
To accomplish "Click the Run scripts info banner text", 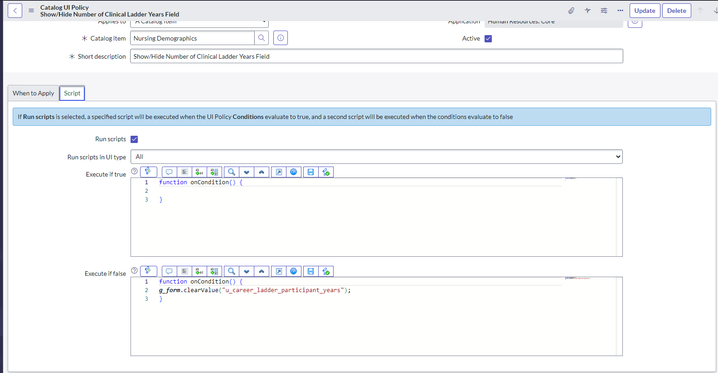I will click(265, 117).
